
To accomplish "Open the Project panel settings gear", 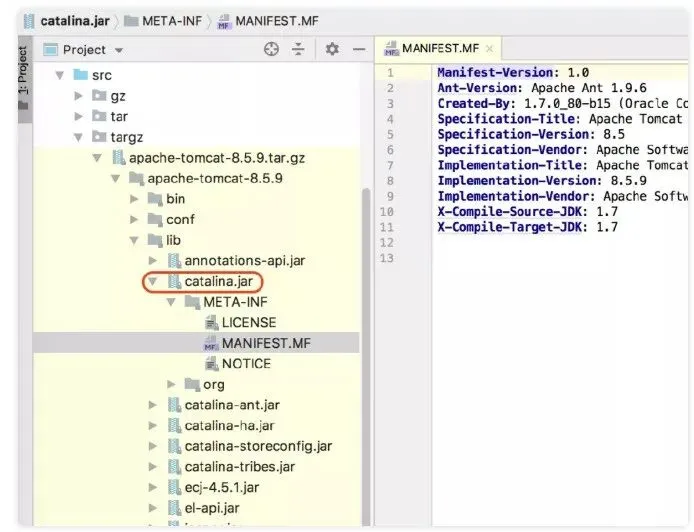I will (332, 49).
